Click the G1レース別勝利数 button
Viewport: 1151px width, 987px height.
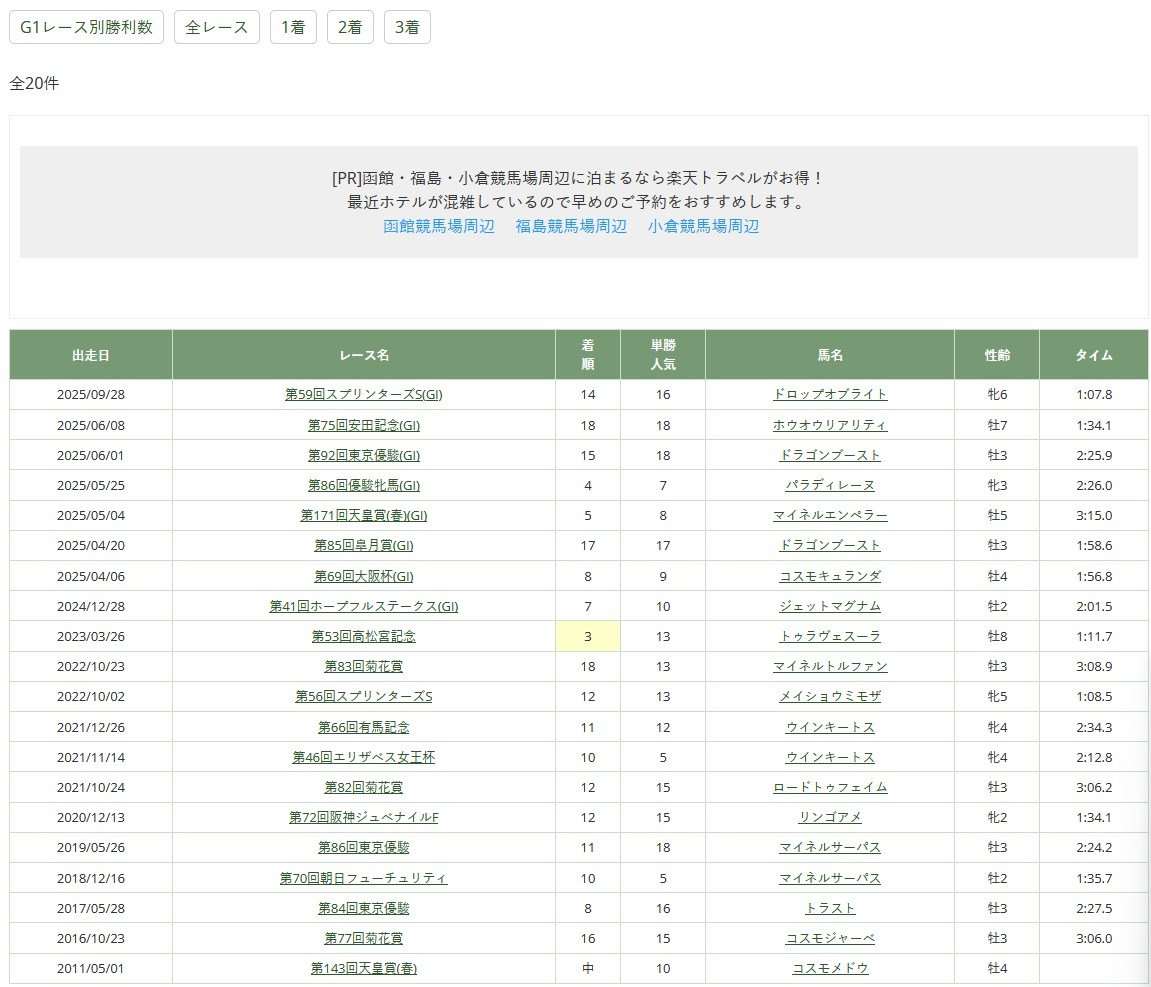click(x=86, y=27)
